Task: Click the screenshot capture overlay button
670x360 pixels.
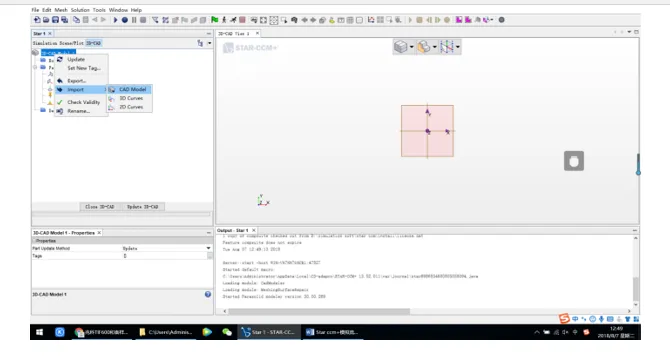Action: 574,161
